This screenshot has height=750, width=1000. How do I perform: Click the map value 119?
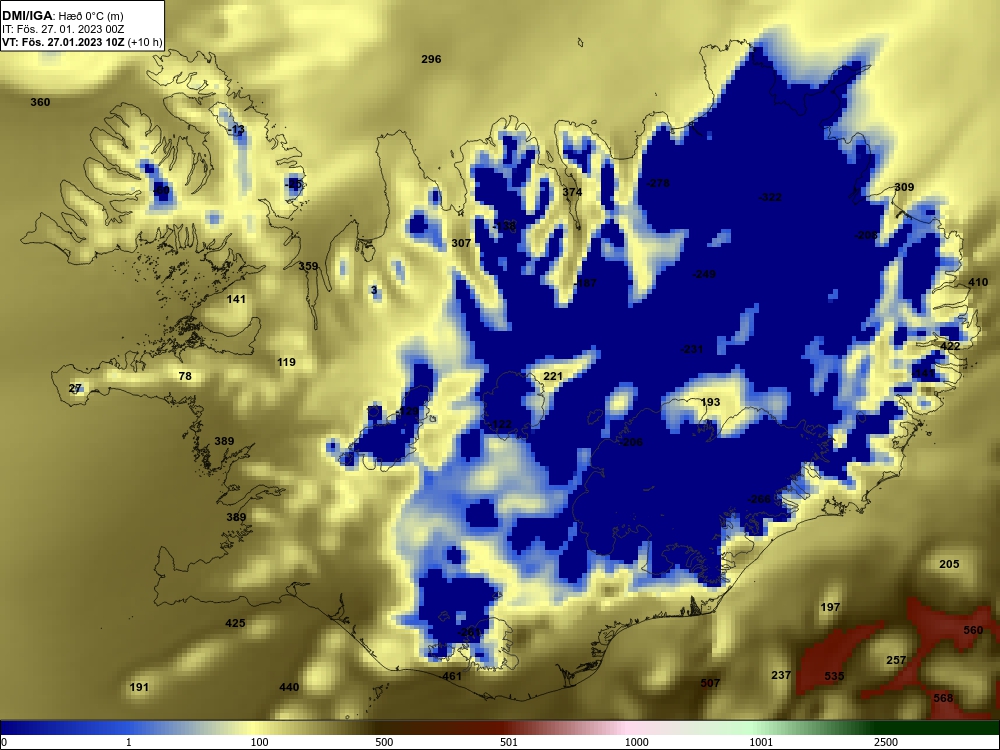pyautogui.click(x=286, y=362)
